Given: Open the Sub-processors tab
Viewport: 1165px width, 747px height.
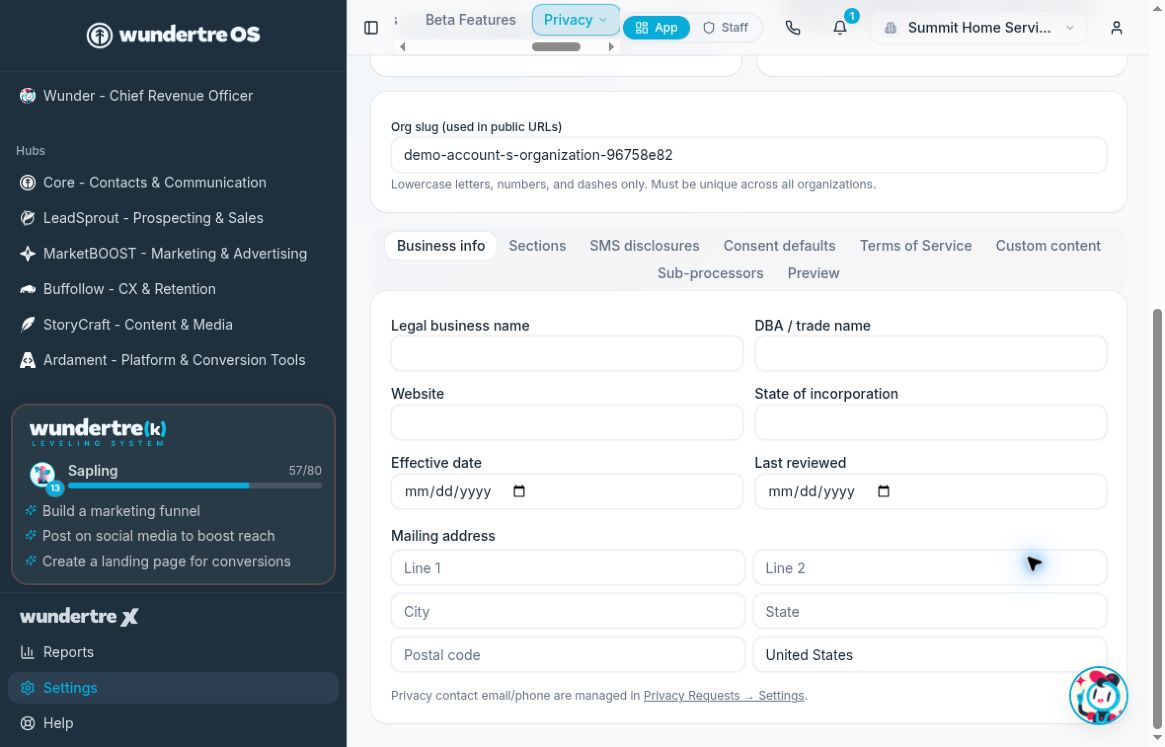Looking at the screenshot, I should [x=710, y=274].
